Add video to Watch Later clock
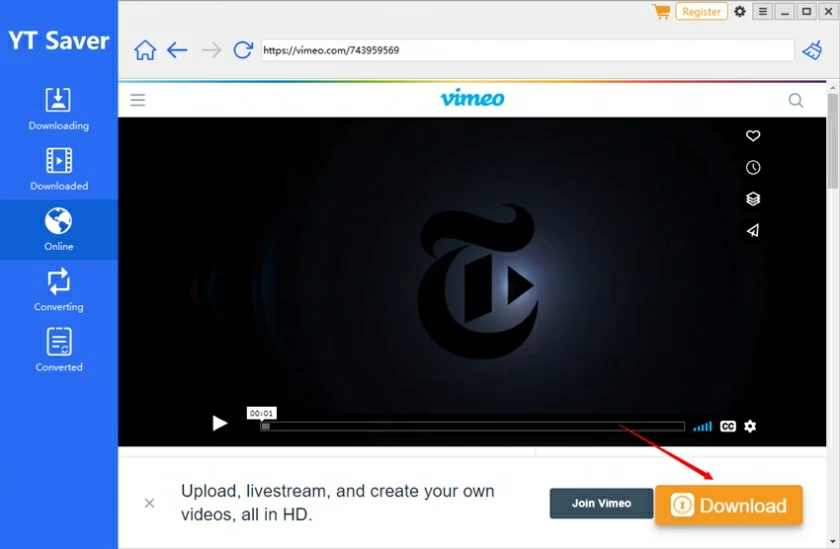The height and width of the screenshot is (549, 840). tap(753, 168)
